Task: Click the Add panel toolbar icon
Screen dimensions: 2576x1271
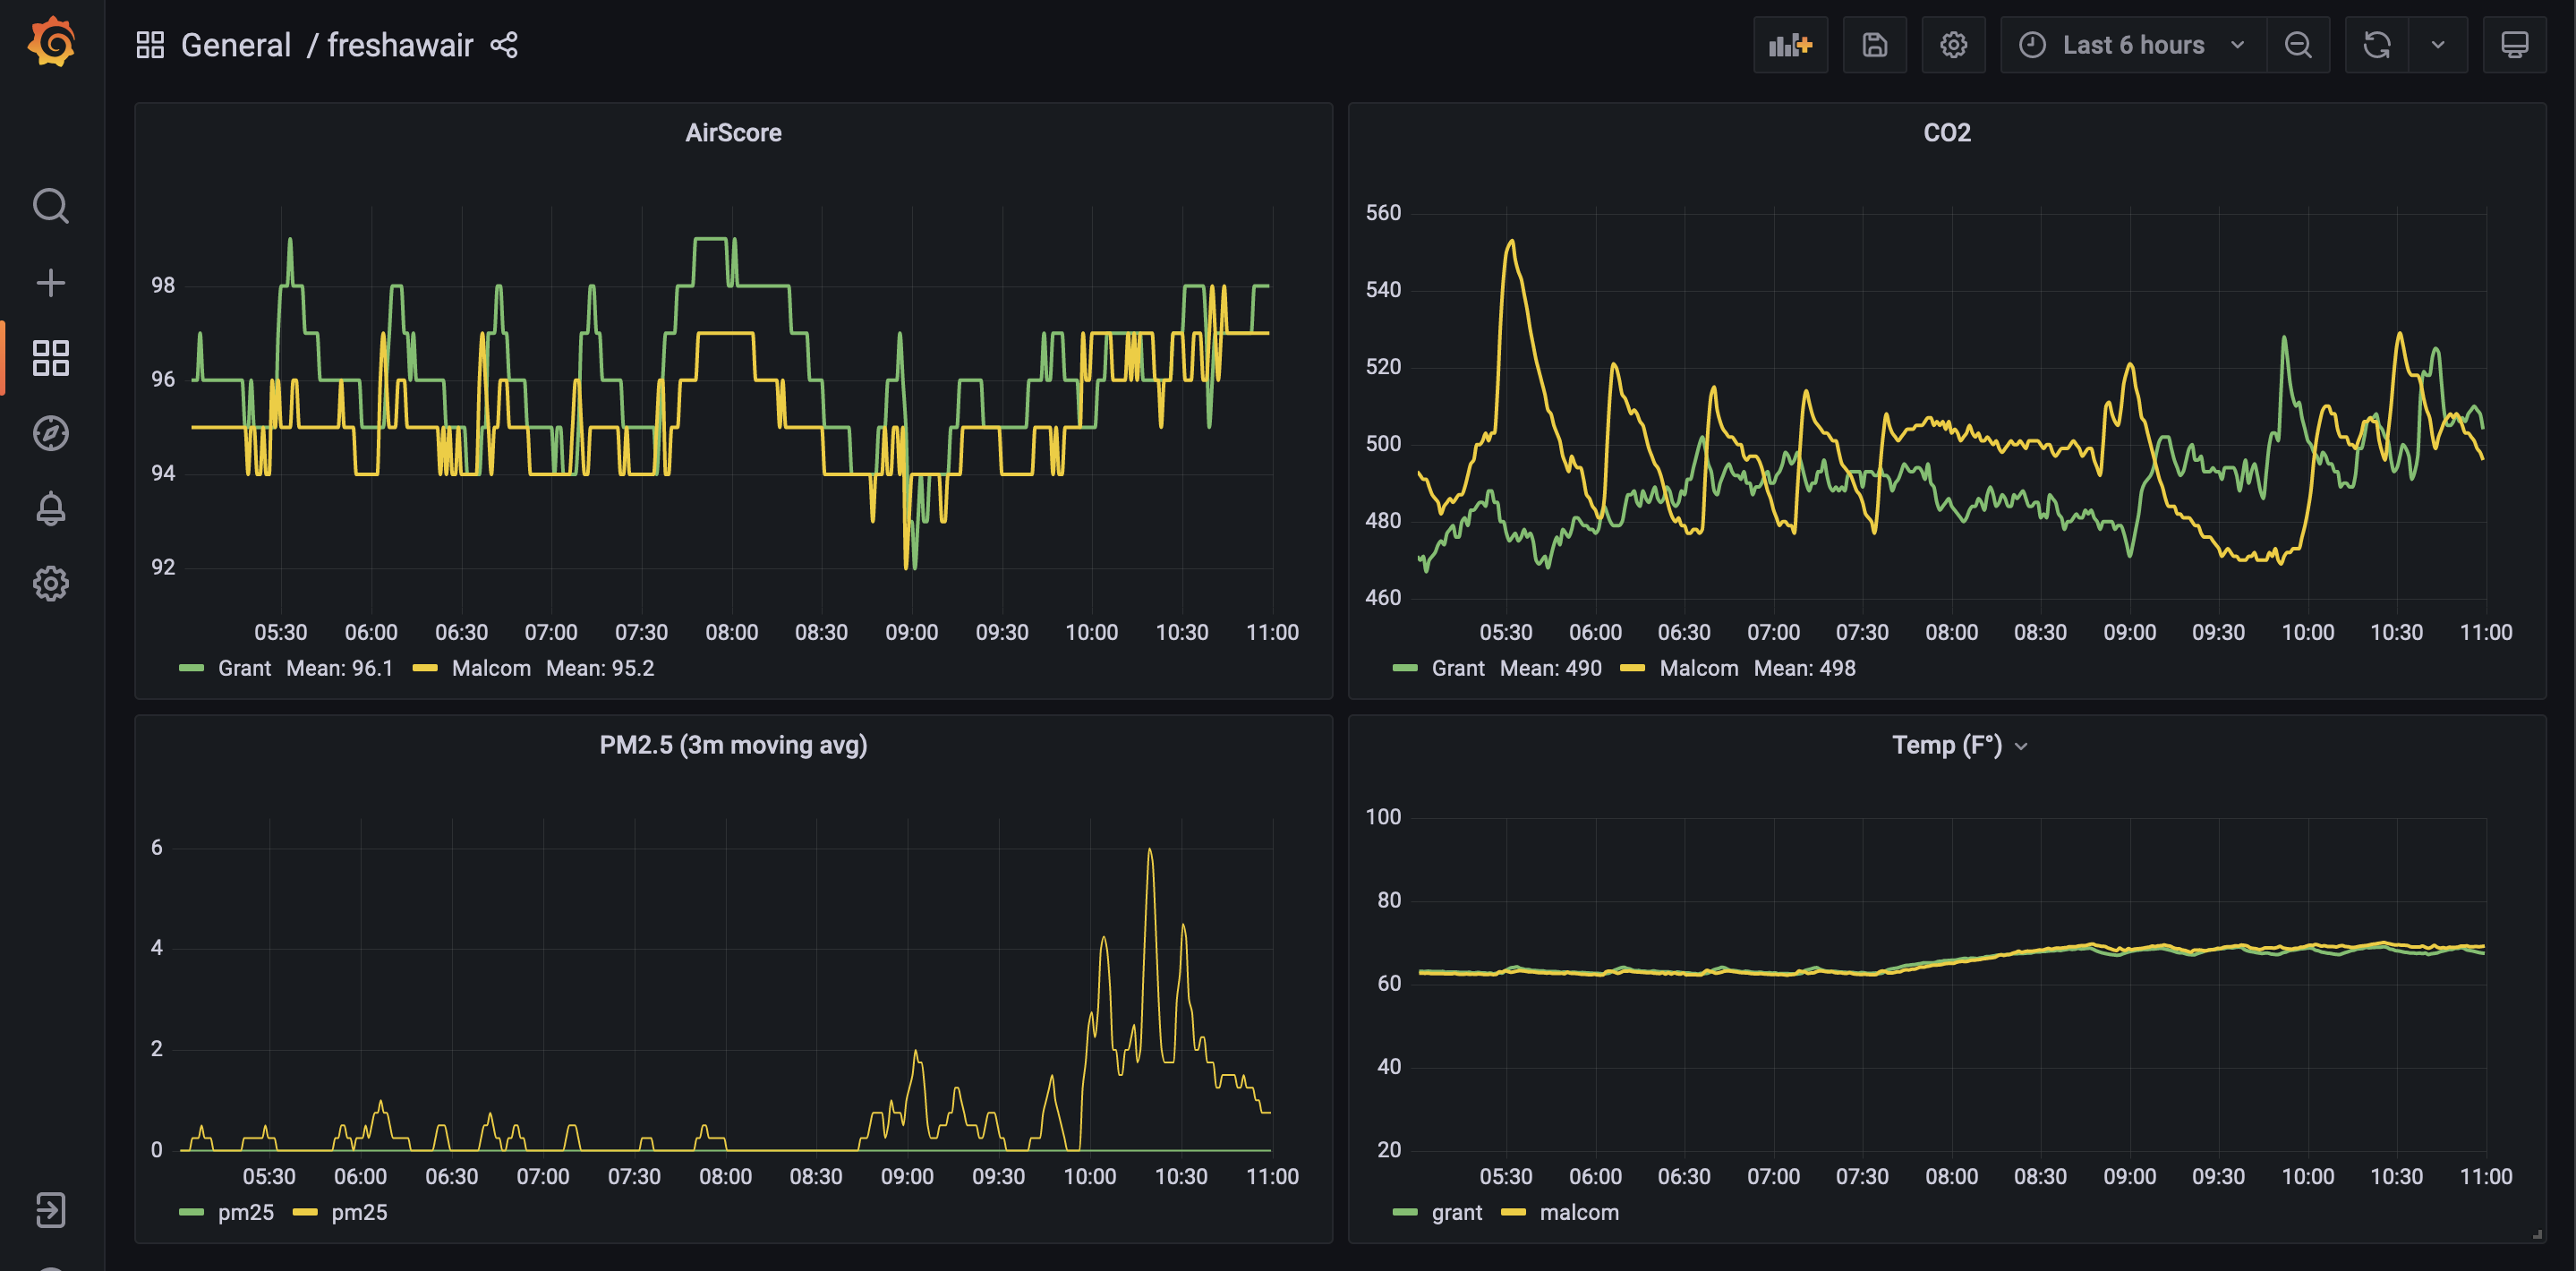Action: tap(1789, 45)
